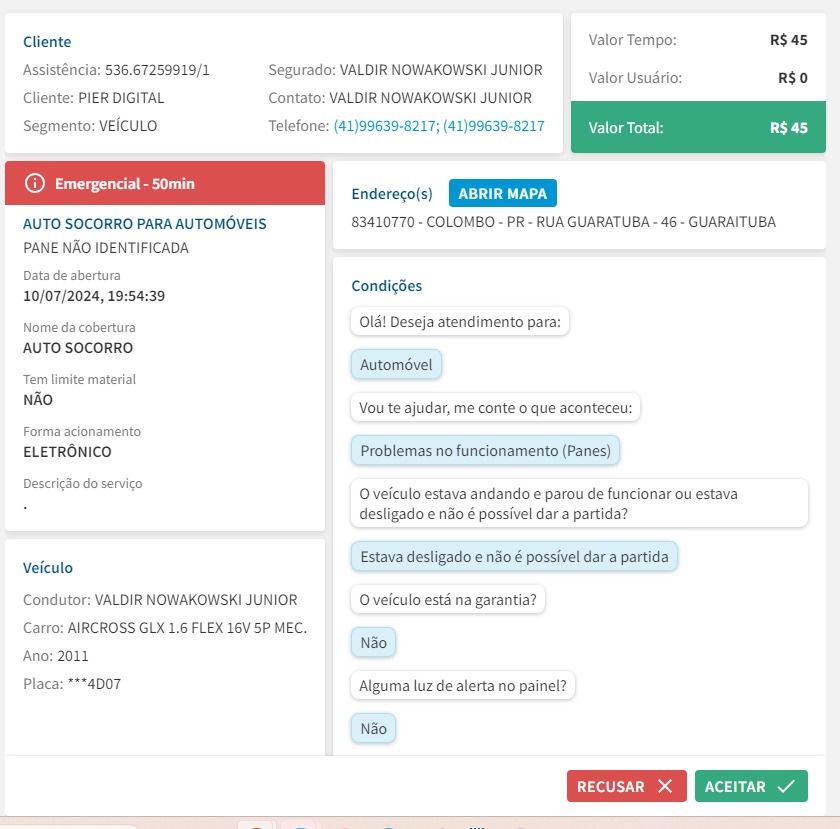Click PANE NÃO IDENTIFICADA text
Image resolution: width=840 pixels, height=829 pixels.
pos(106,248)
